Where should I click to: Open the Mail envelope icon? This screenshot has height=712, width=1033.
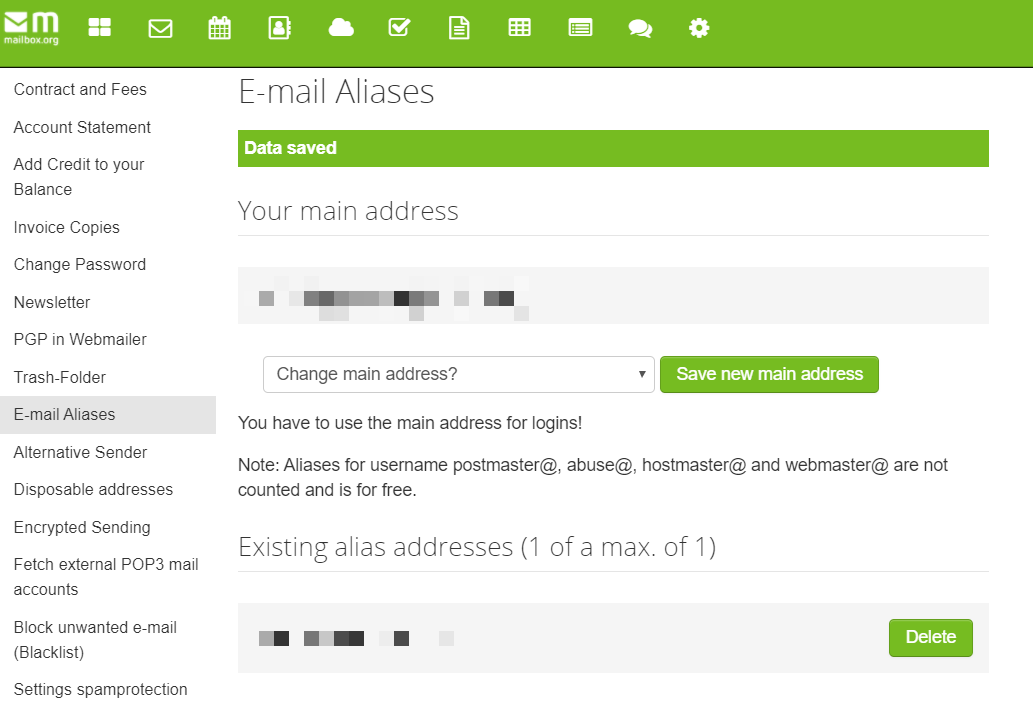160,28
